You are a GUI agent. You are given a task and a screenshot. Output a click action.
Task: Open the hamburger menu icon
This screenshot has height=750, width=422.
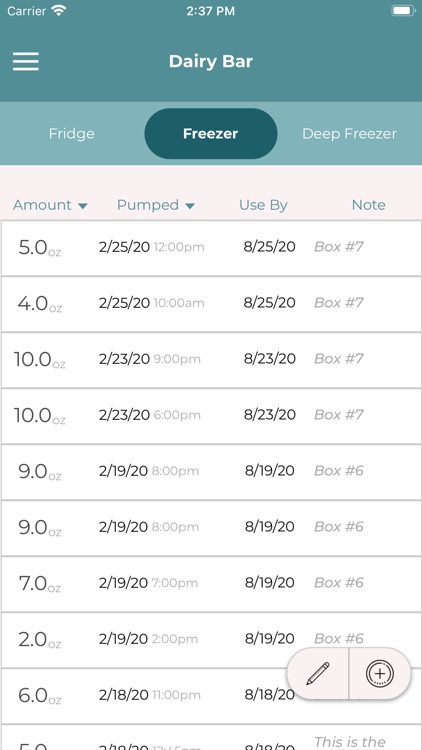(x=26, y=61)
